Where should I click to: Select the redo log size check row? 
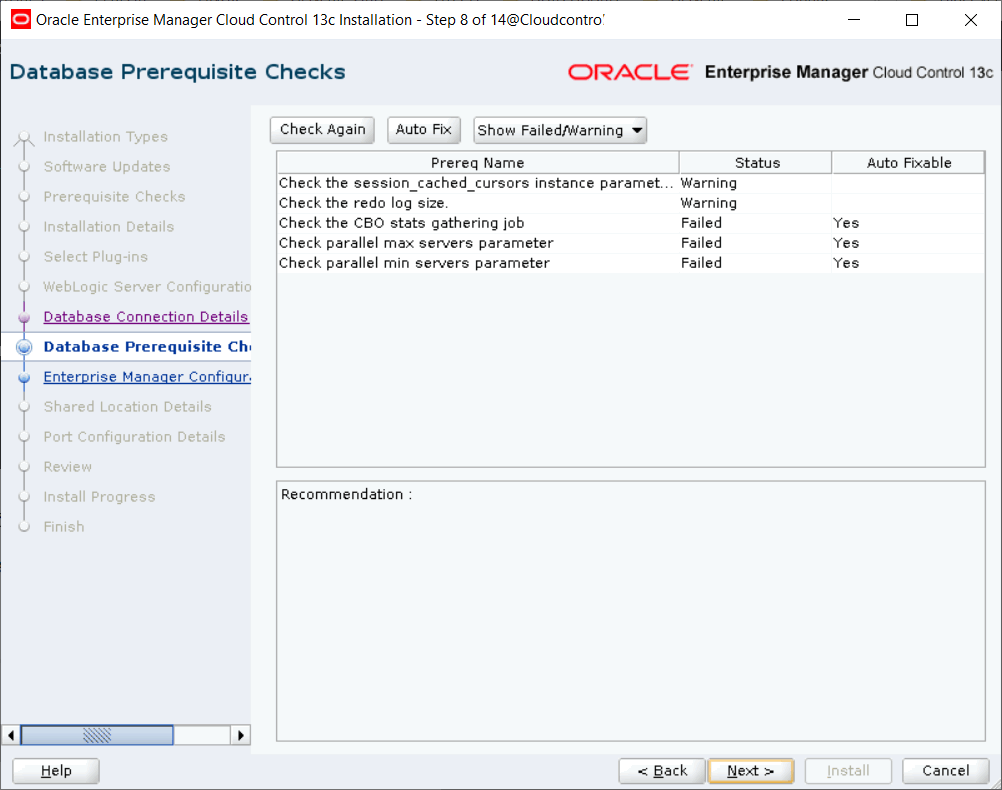[x=631, y=203]
